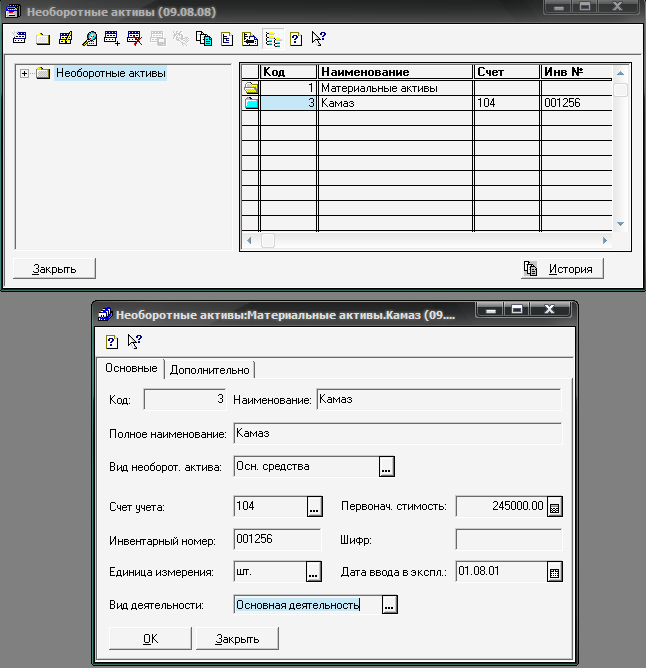Switch to the Основные tab

(131, 368)
